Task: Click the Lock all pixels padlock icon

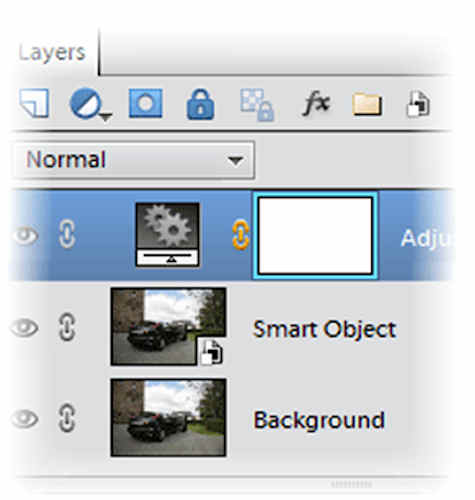Action: [200, 104]
